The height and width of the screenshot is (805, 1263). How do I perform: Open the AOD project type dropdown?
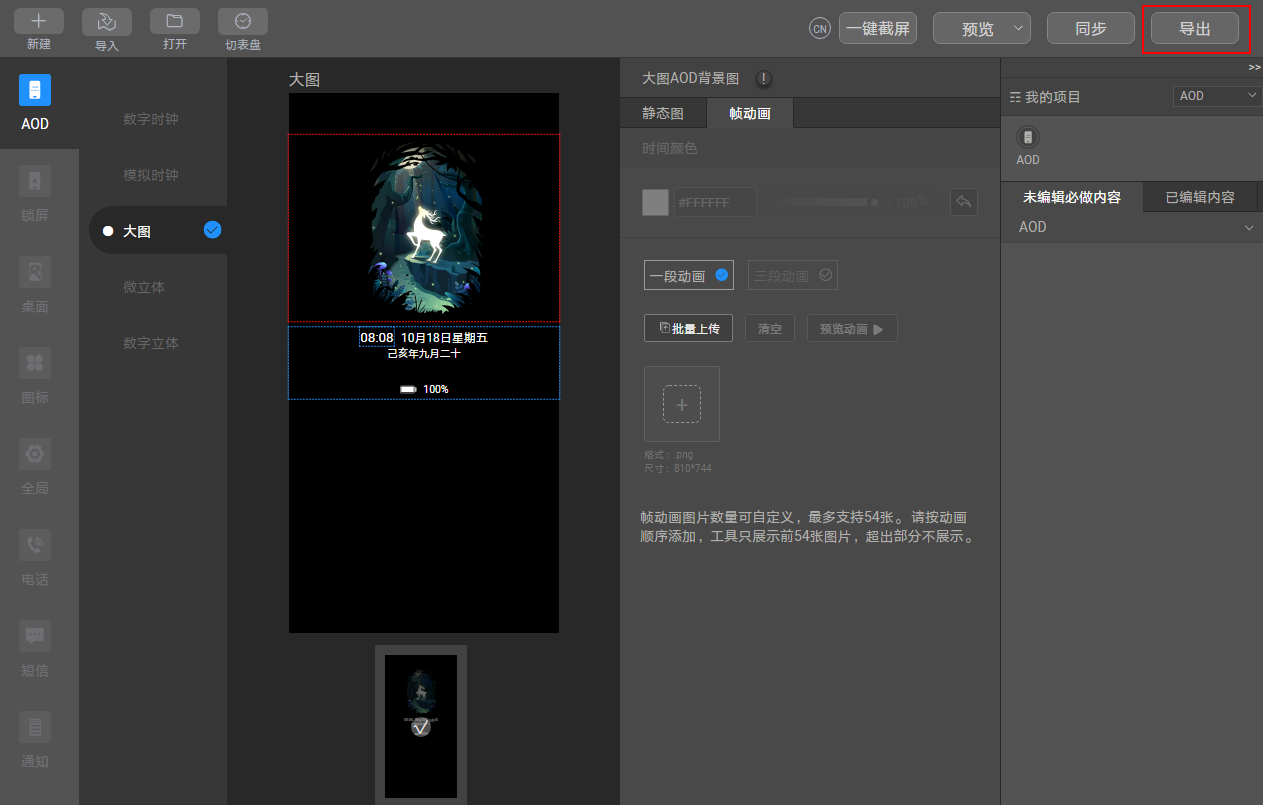pos(1217,96)
